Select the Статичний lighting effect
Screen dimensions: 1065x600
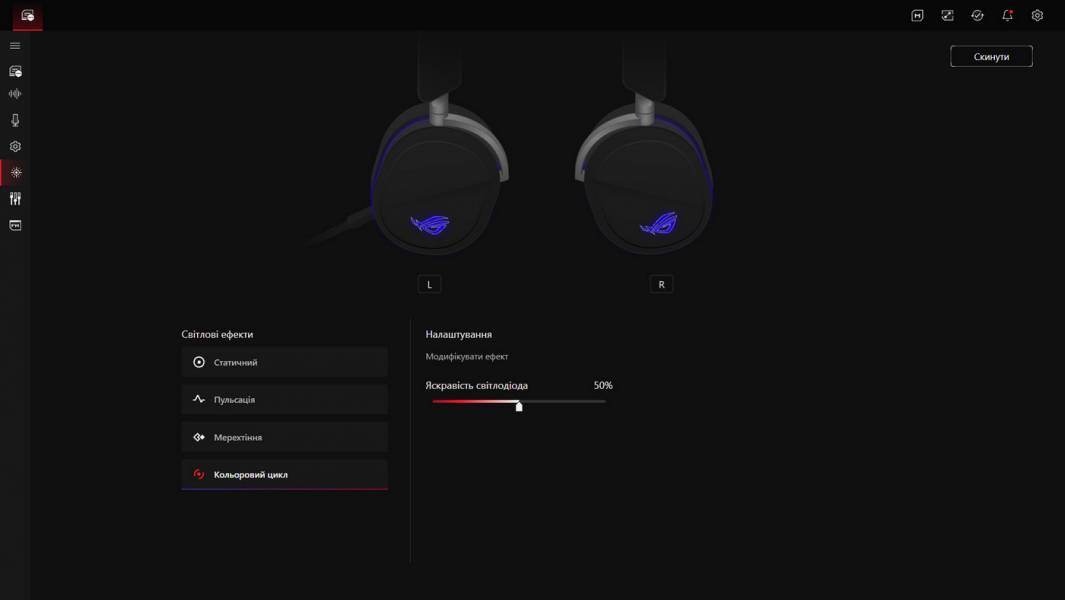pos(285,362)
